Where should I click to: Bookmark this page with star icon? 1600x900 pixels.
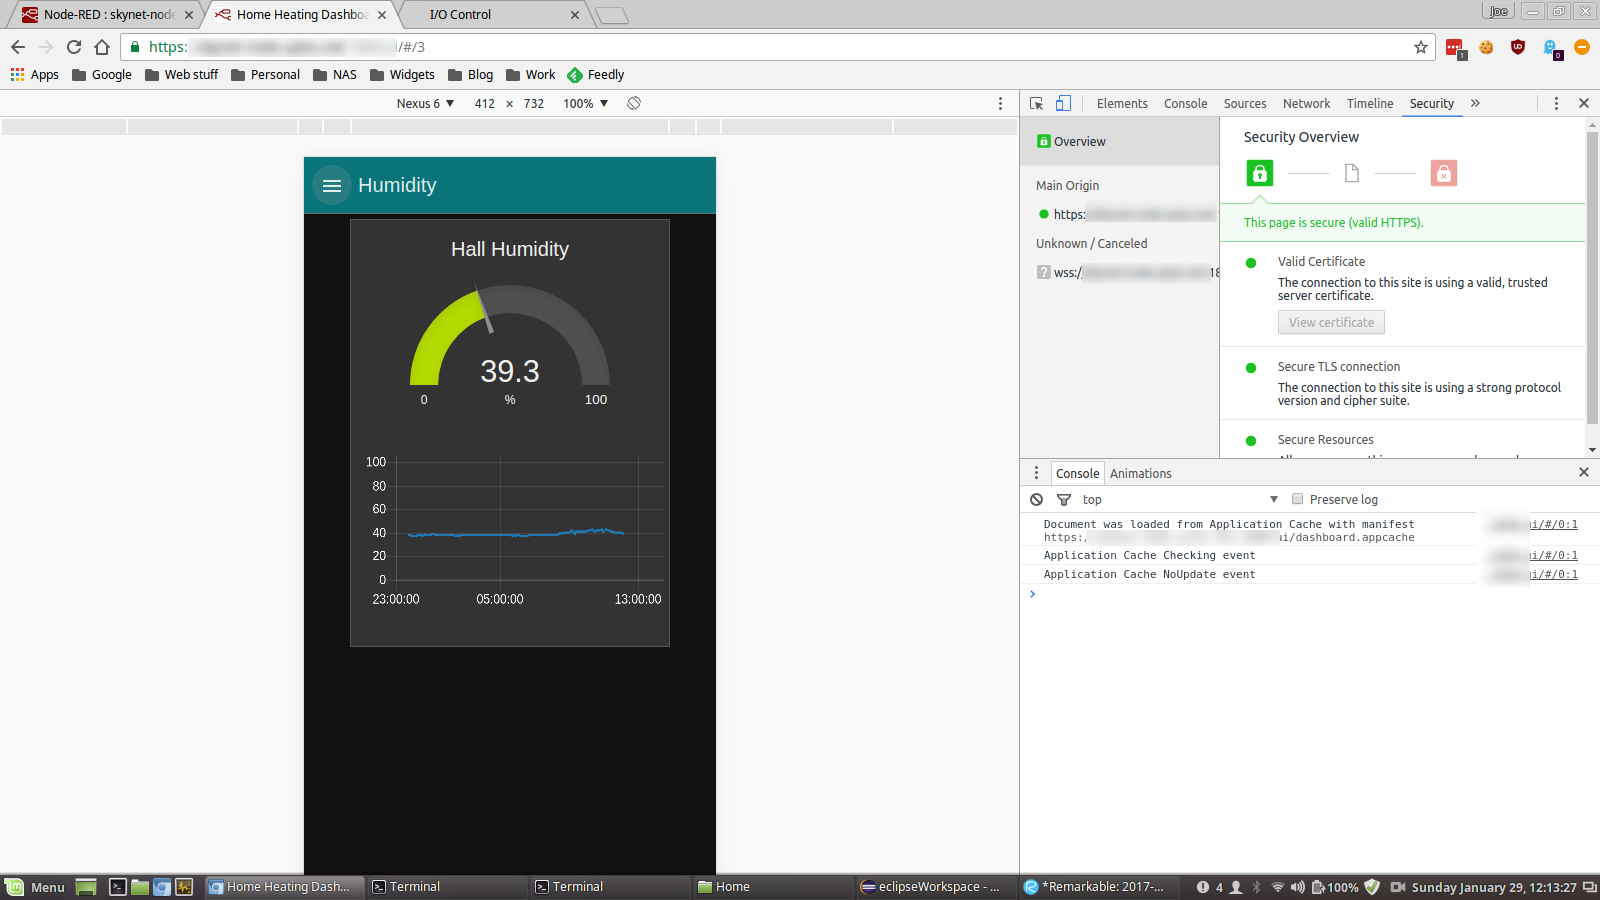point(1420,47)
